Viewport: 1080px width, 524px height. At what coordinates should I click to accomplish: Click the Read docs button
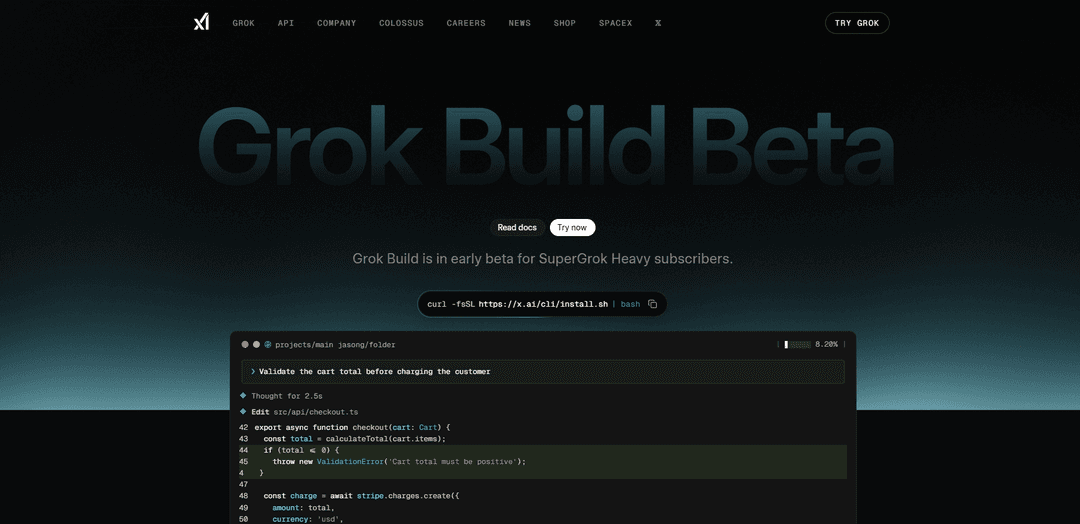(517, 227)
